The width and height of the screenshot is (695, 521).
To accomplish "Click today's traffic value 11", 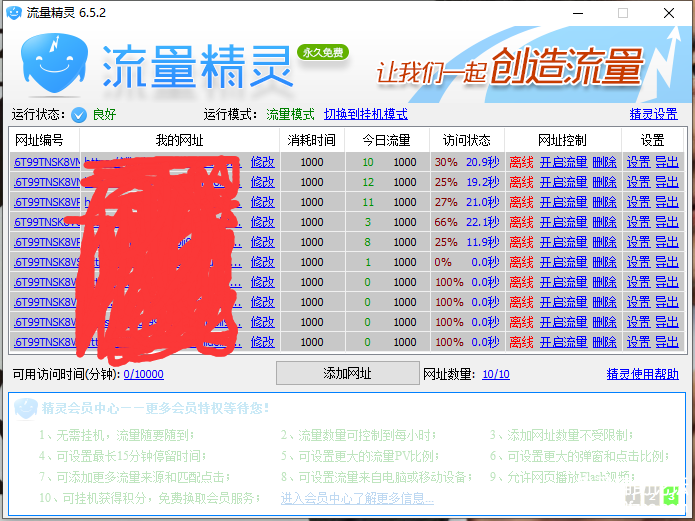I will click(x=368, y=202).
